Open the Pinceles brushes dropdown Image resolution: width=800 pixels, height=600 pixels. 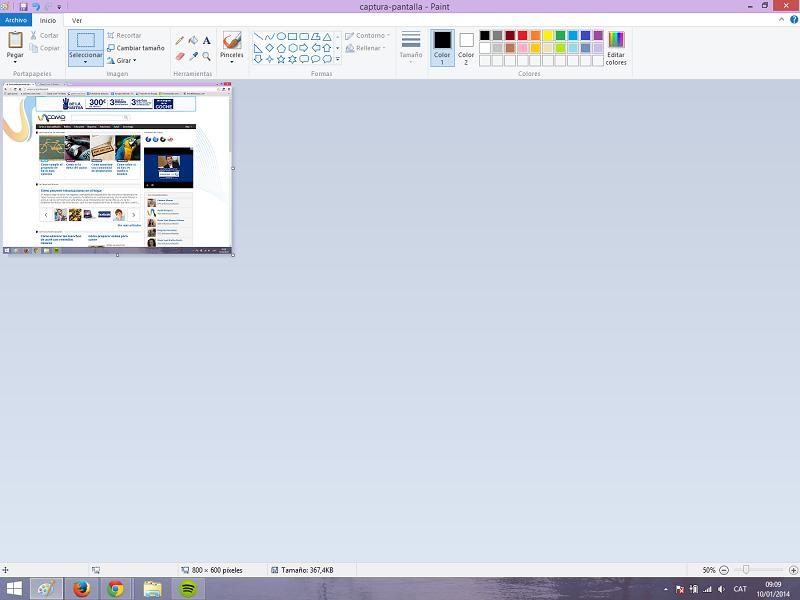pyautogui.click(x=232, y=63)
